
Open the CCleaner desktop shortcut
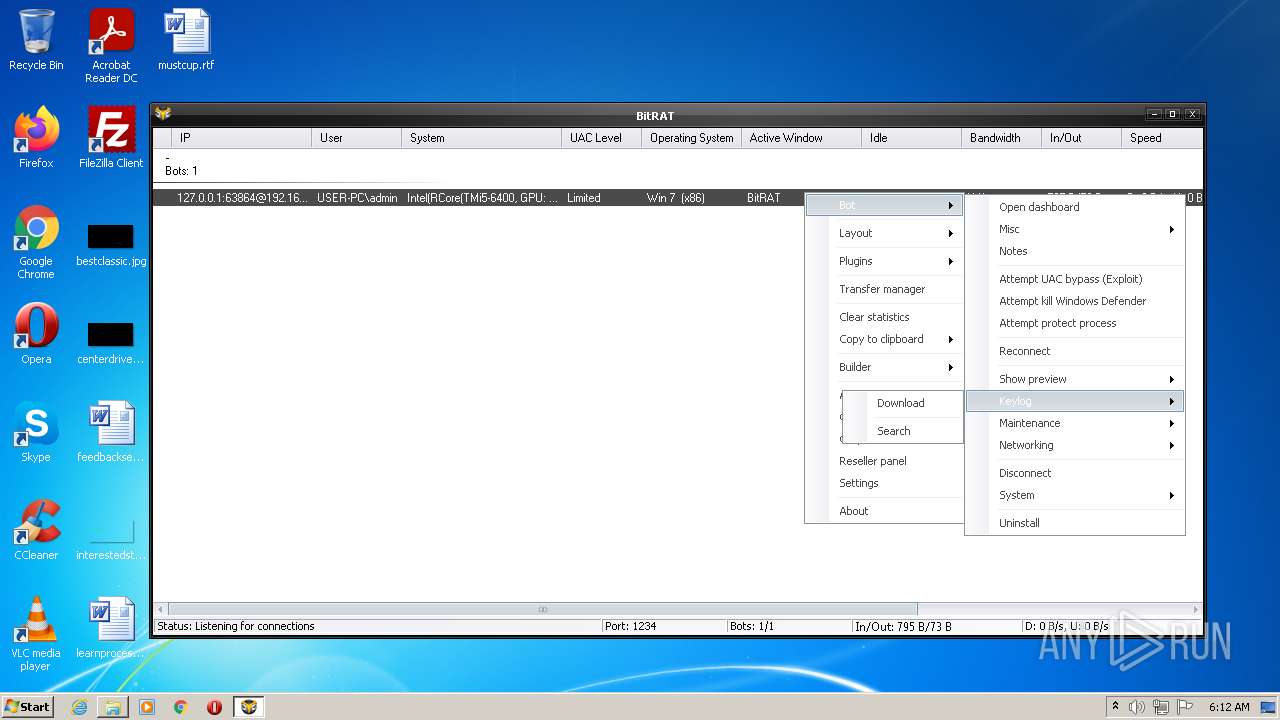point(36,530)
